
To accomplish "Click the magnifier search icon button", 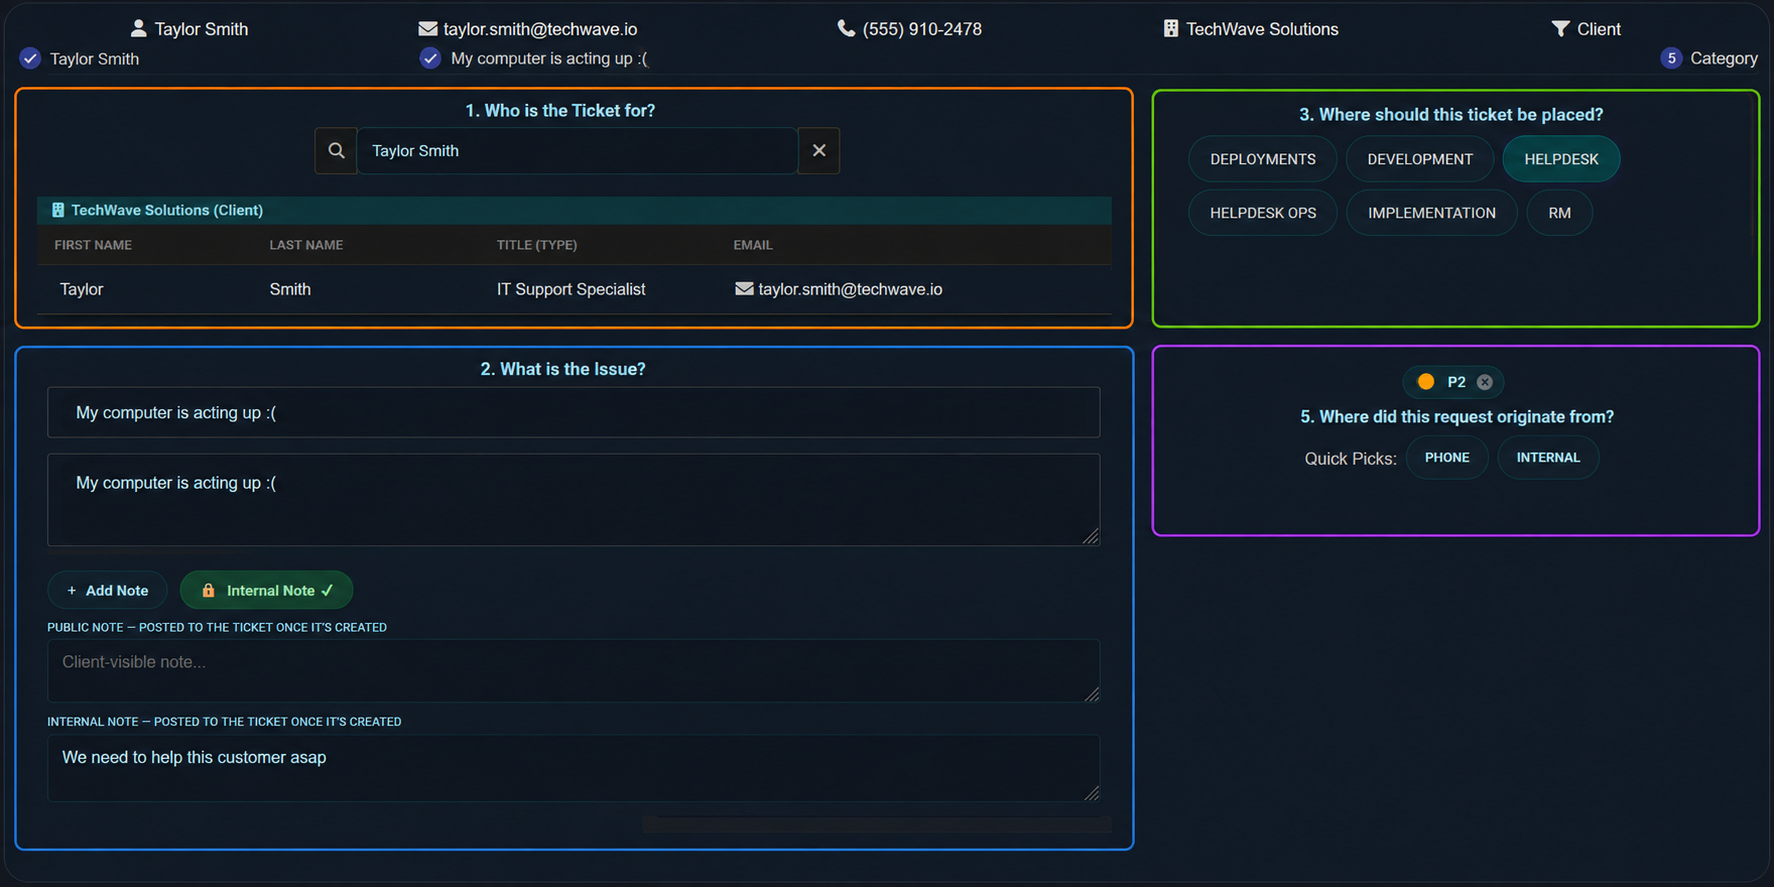I will [336, 151].
